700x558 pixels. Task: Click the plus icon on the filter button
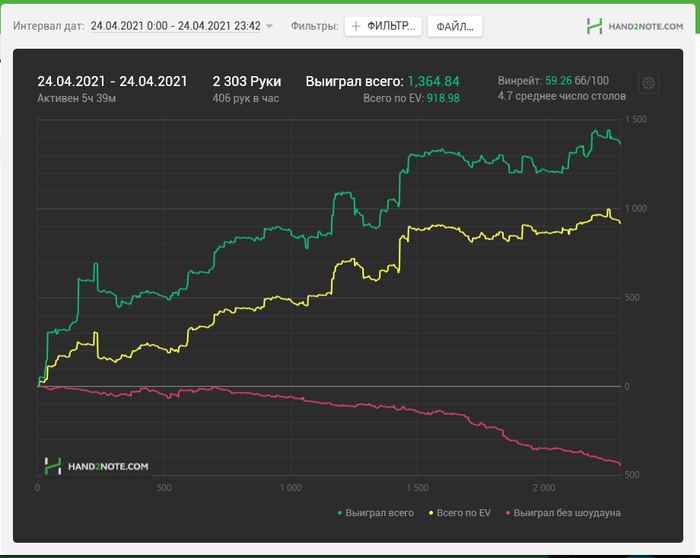coord(356,26)
